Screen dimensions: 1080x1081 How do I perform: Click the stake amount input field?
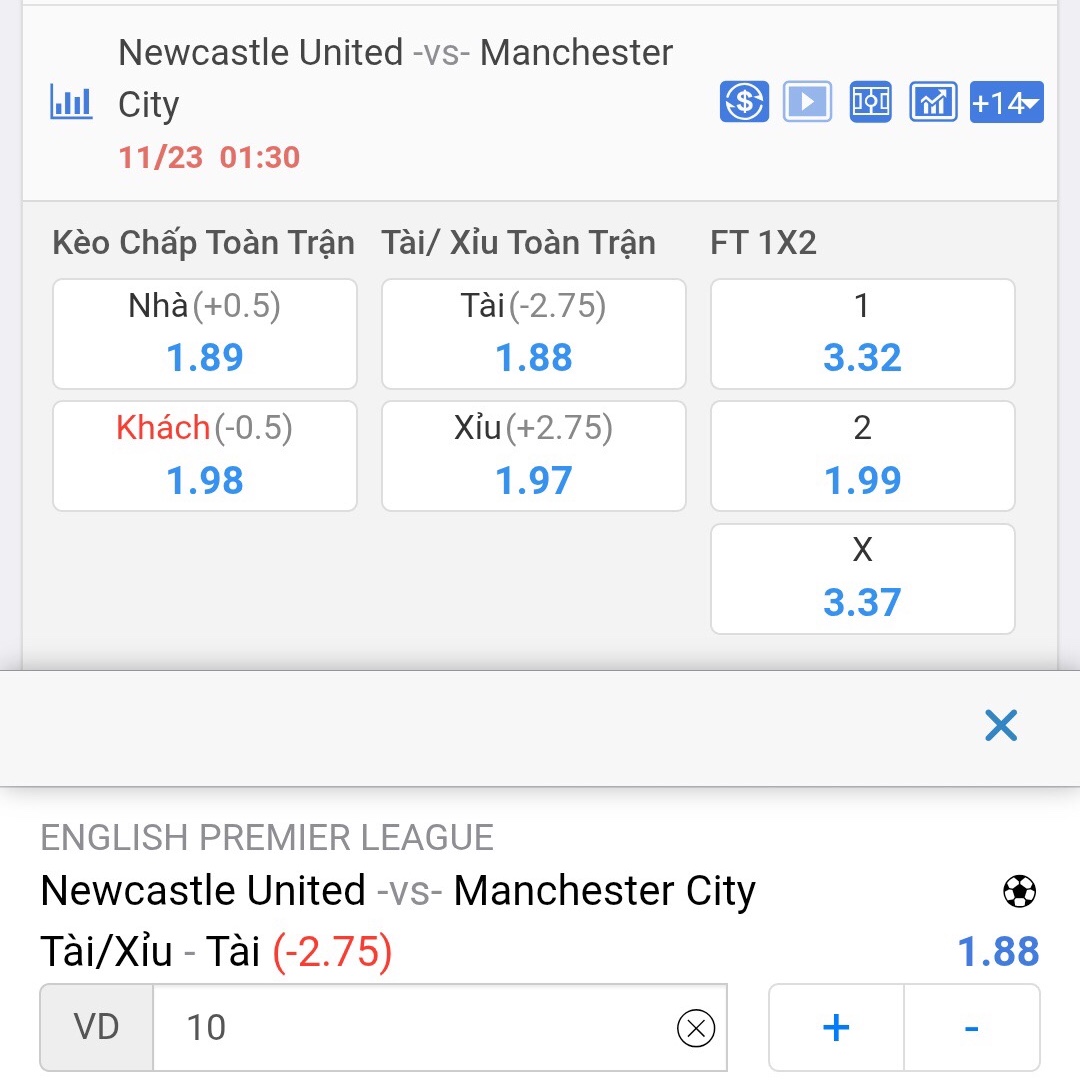420,1027
